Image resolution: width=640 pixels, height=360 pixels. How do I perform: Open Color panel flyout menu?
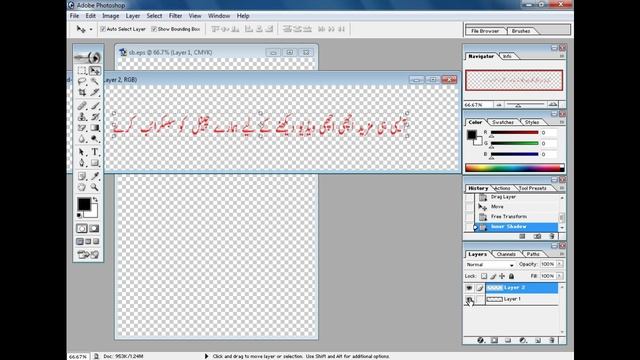(x=562, y=122)
